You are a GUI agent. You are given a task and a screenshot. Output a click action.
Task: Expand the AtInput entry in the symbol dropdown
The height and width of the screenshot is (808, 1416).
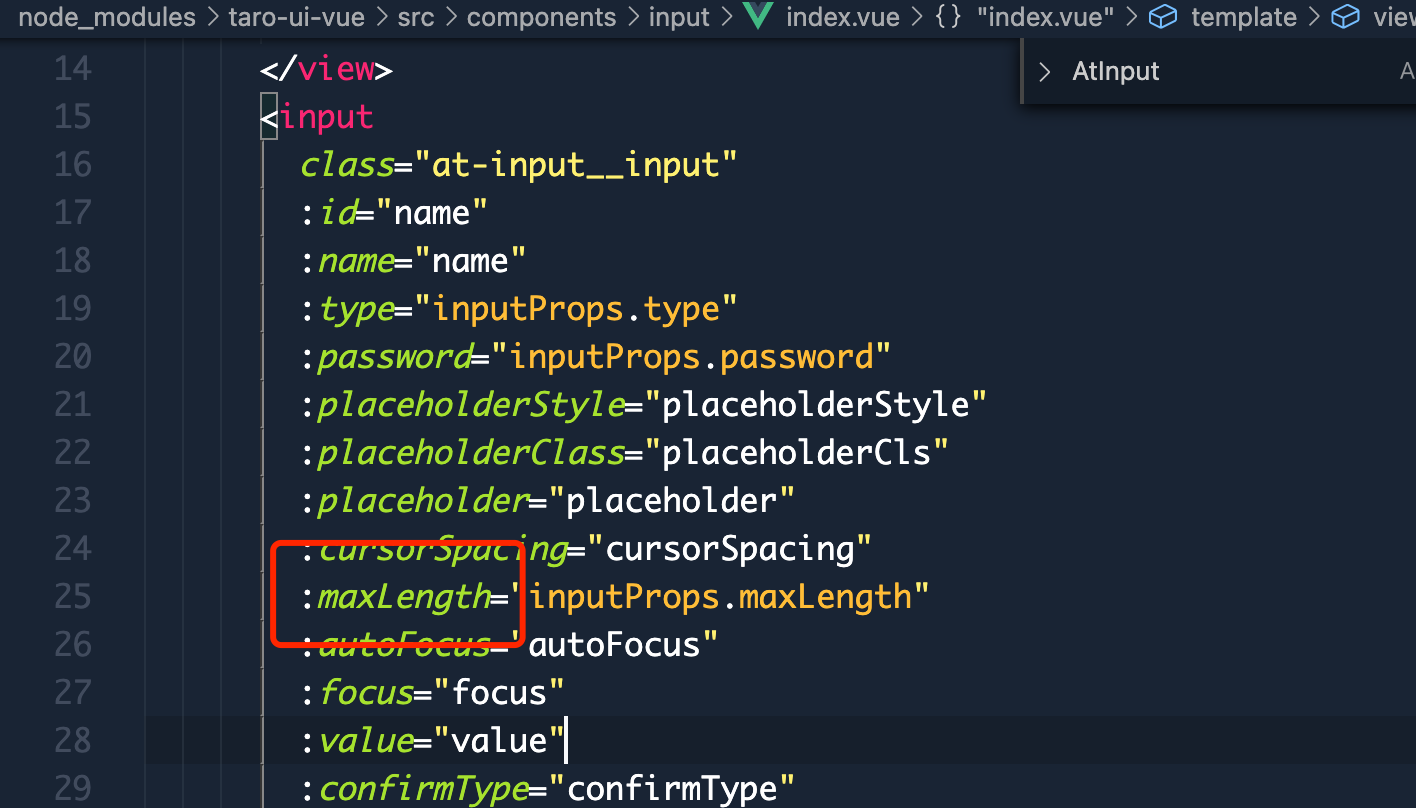1044,70
